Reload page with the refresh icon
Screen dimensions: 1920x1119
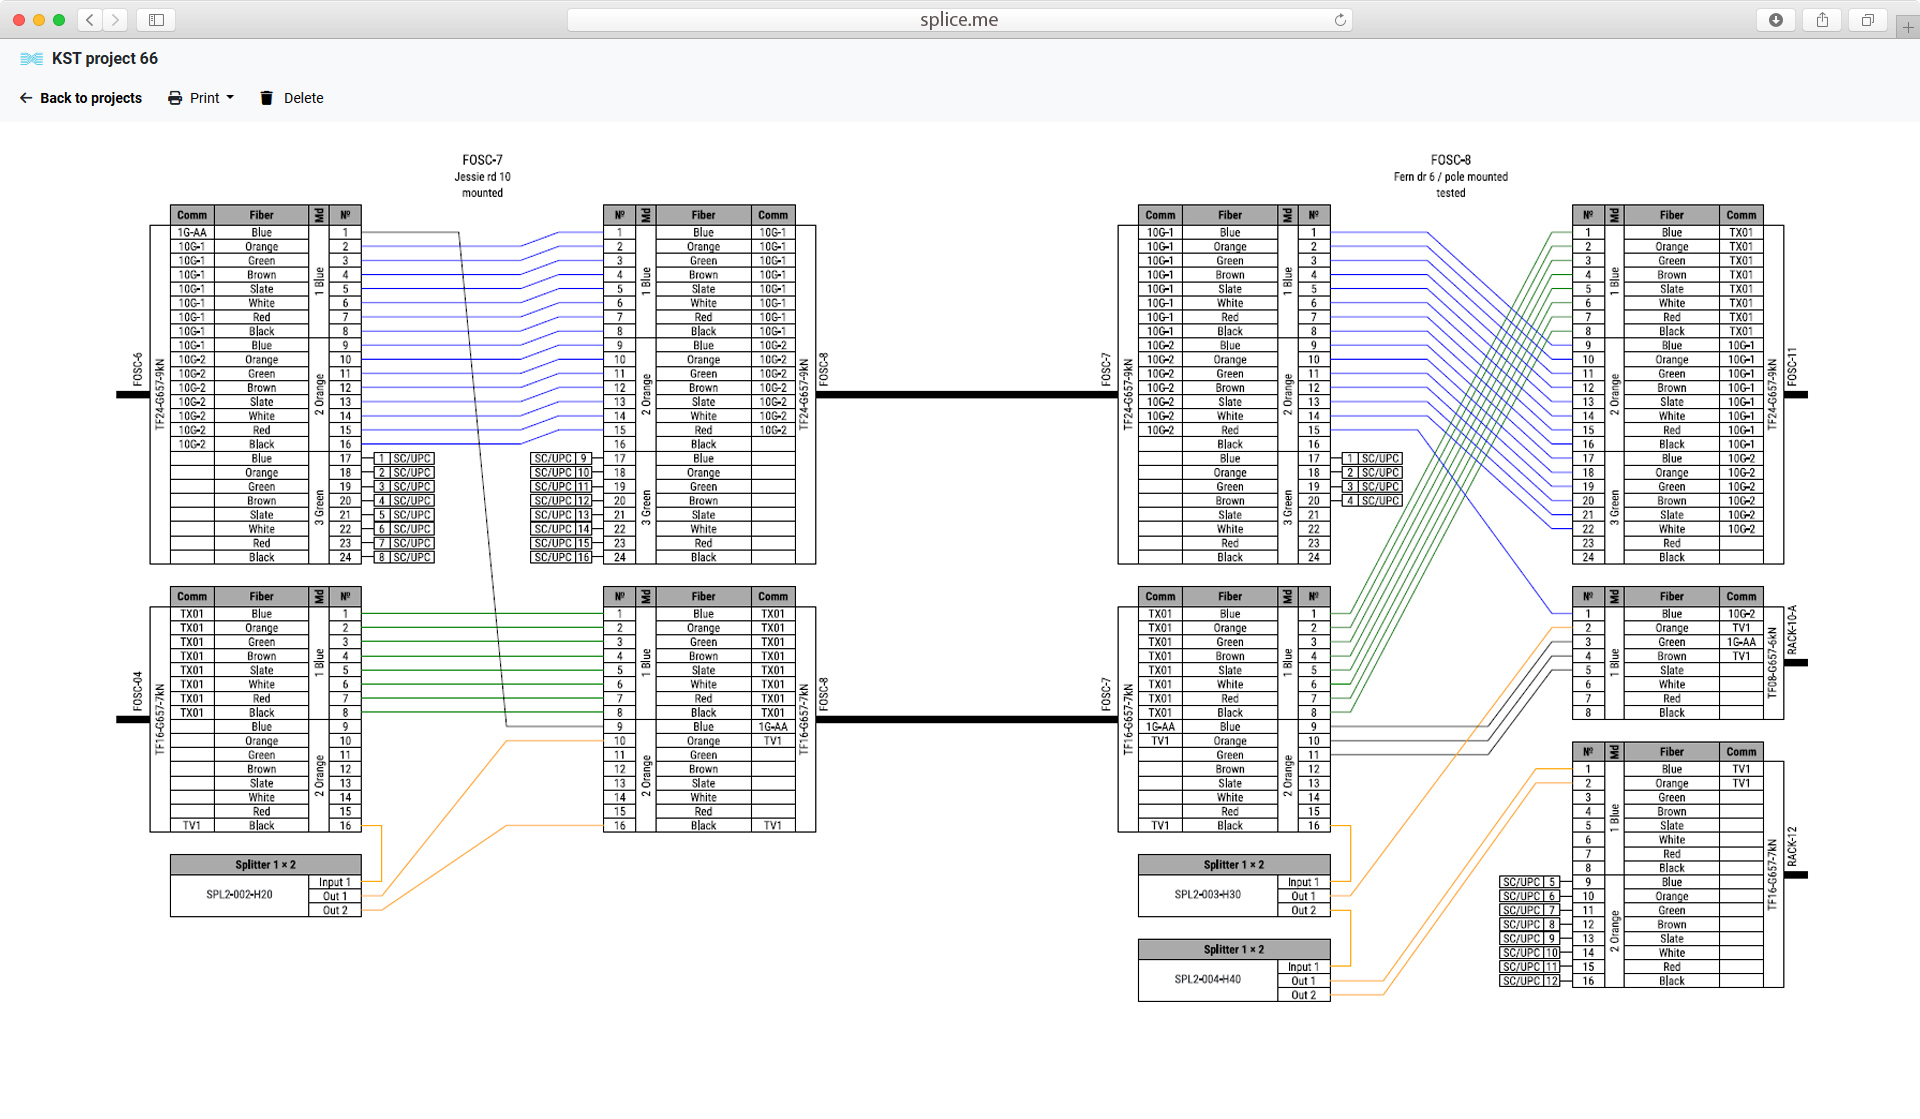coord(1340,19)
